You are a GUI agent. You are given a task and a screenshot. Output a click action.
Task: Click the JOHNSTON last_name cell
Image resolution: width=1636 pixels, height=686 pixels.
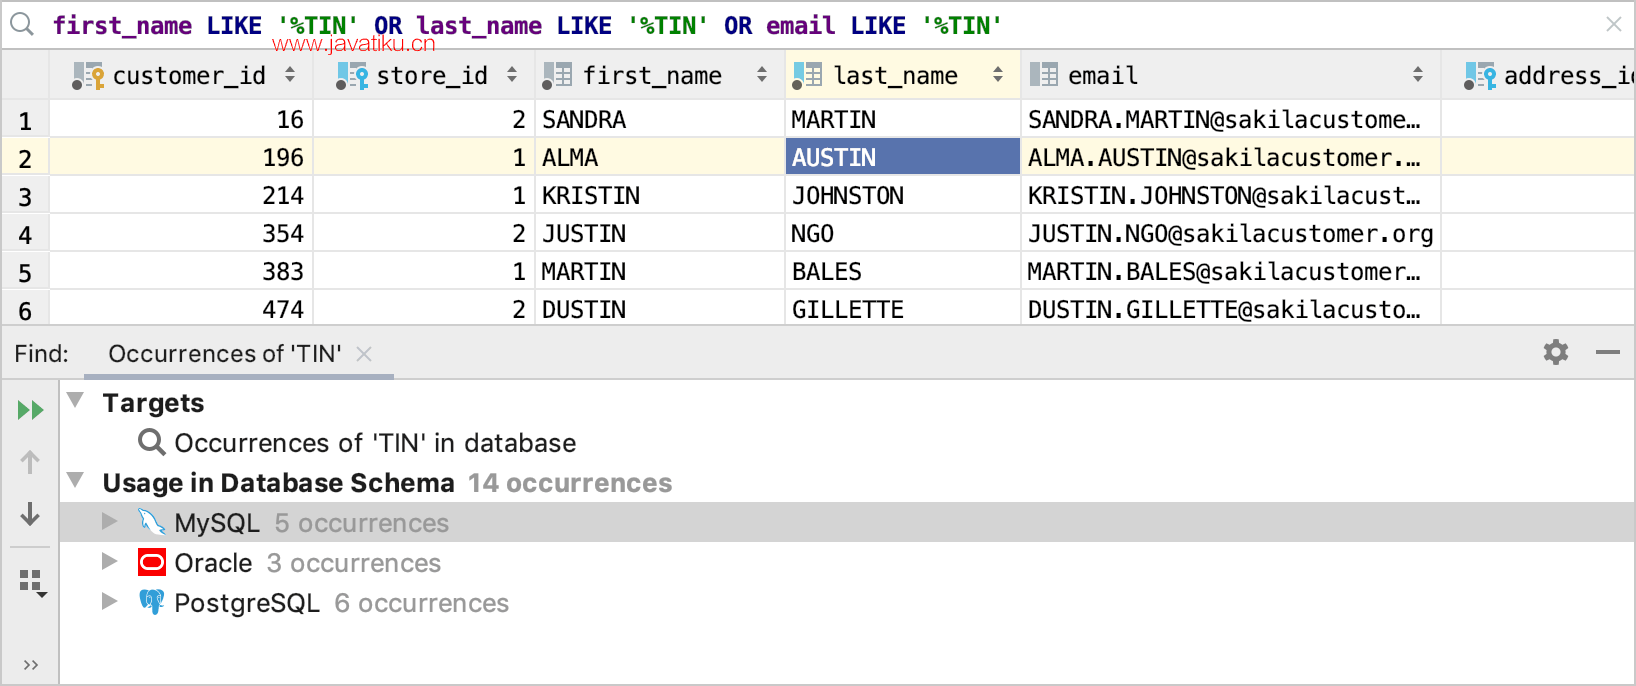click(x=902, y=195)
